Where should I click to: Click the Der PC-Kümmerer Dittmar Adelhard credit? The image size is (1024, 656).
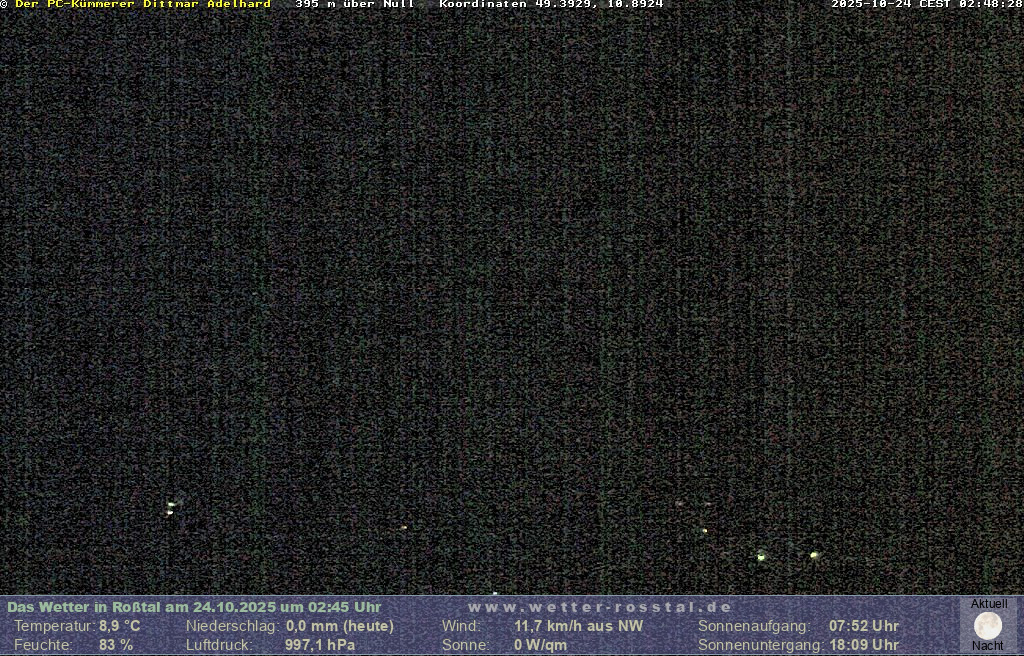142,4
